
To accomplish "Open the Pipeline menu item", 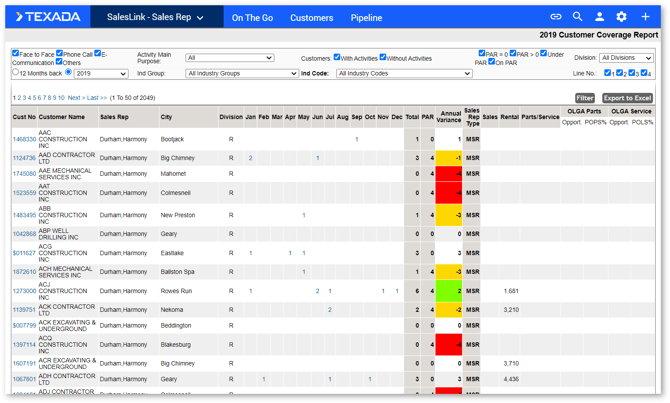I will 366,18.
